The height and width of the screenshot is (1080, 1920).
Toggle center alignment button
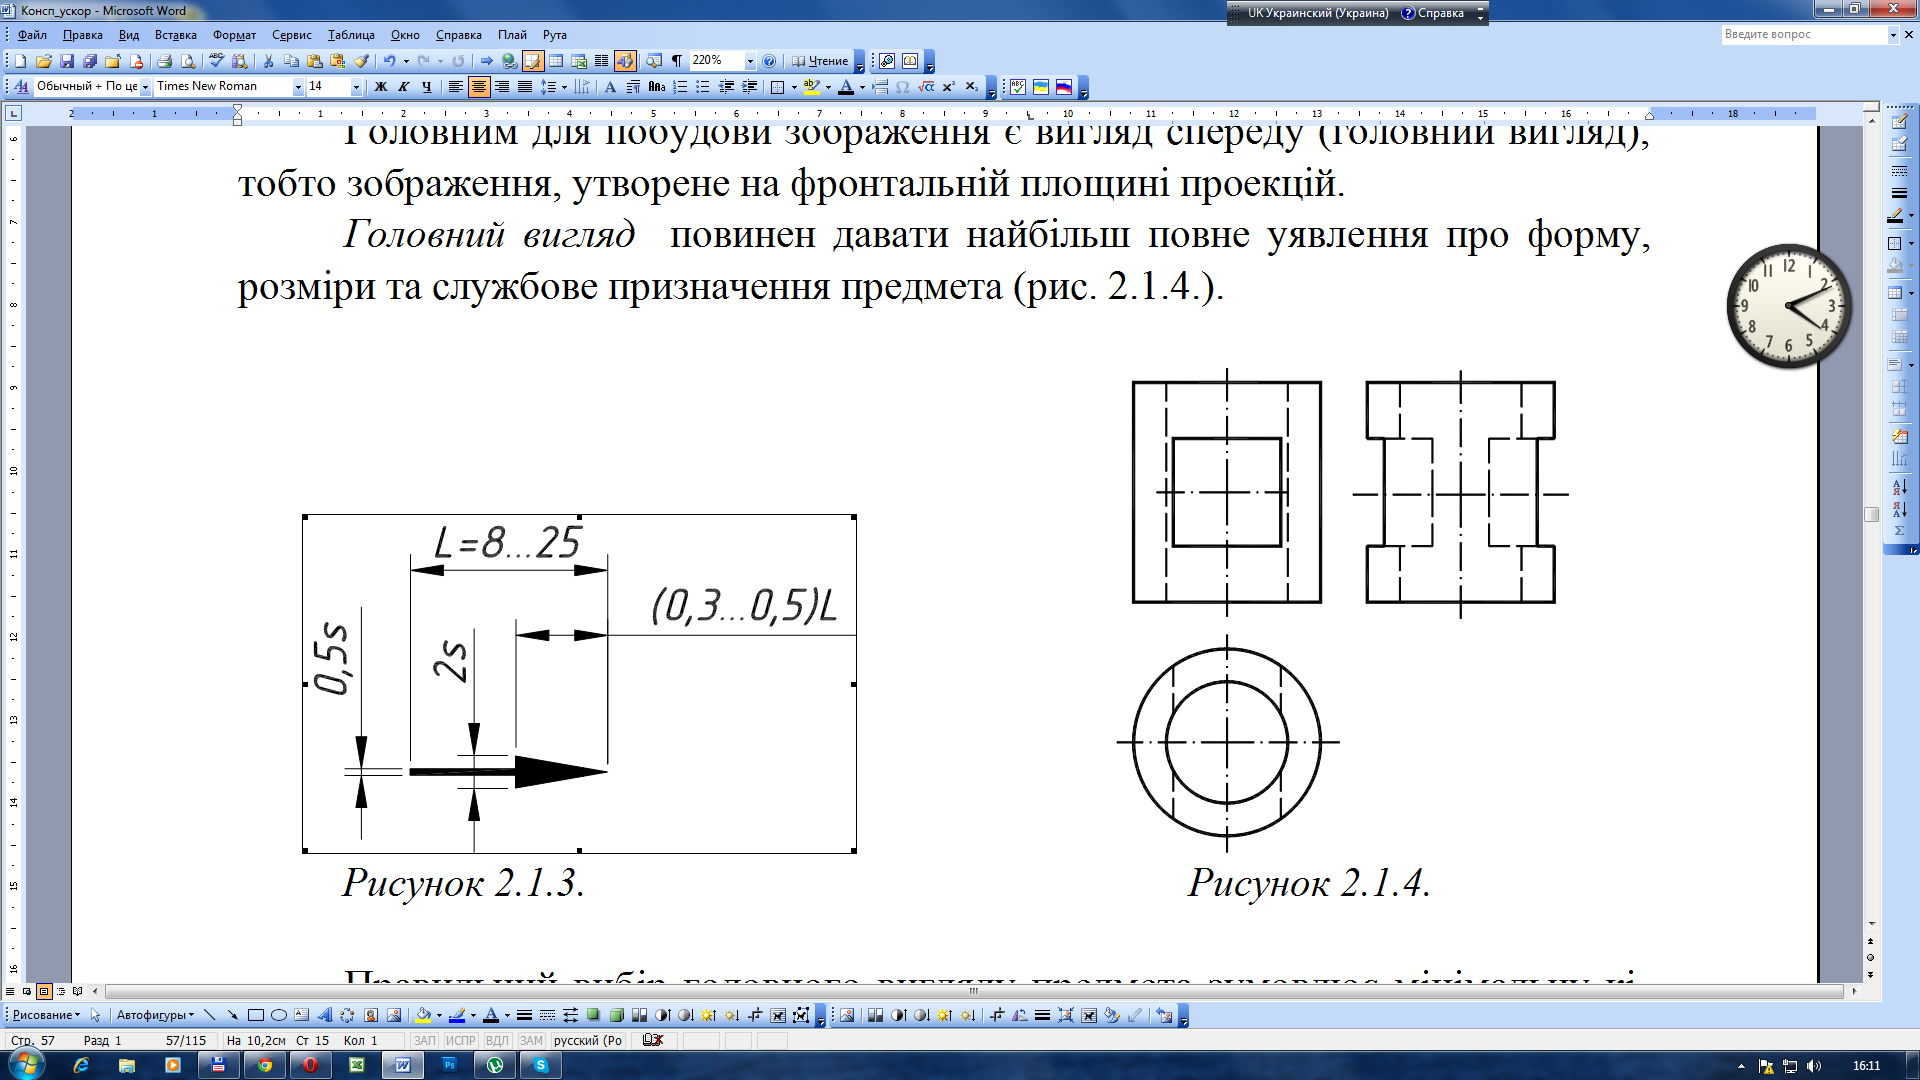tap(479, 87)
